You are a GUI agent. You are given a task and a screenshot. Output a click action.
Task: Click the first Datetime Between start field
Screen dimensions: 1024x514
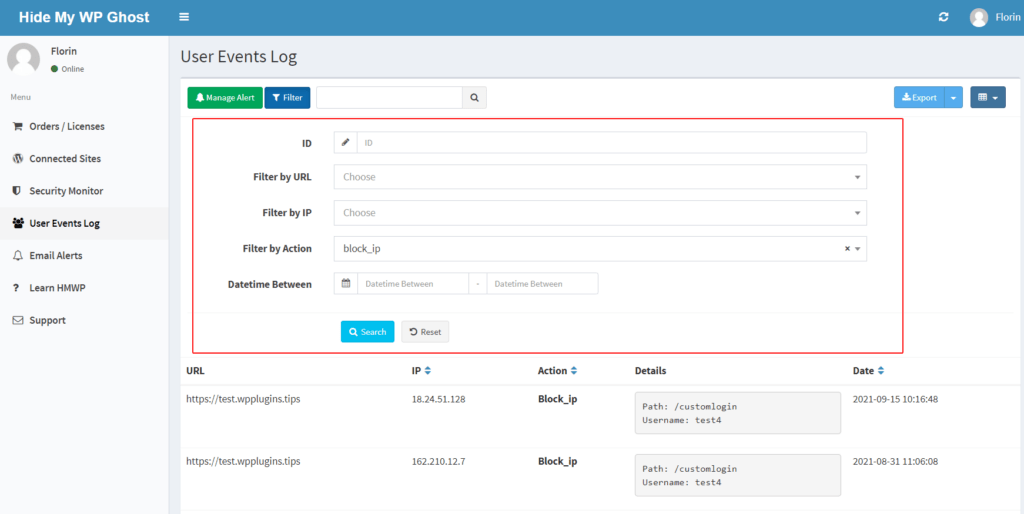coord(413,284)
